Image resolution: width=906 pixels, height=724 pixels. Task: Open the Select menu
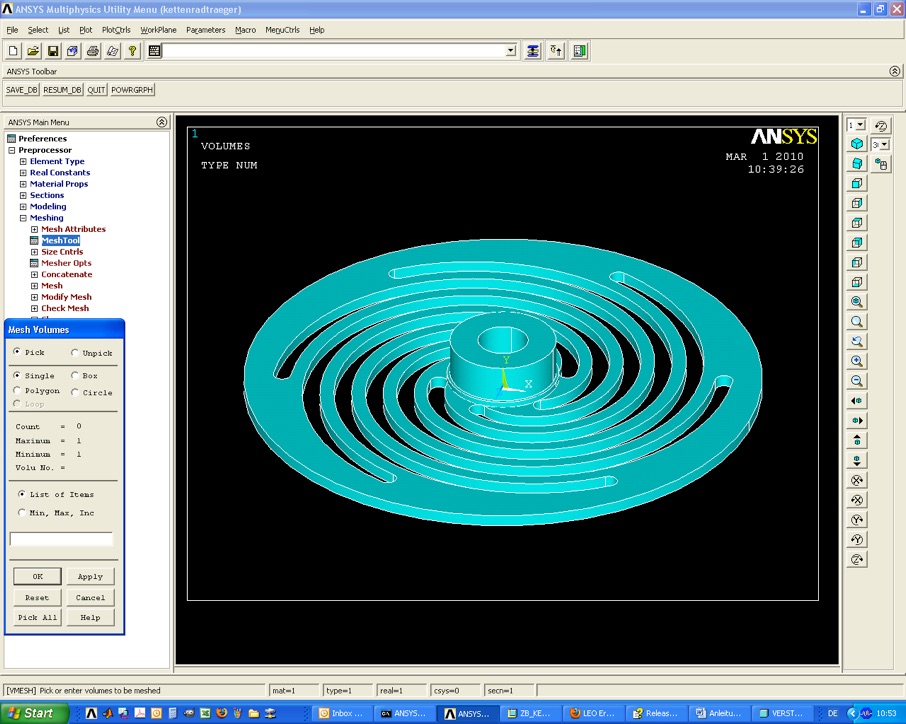pyautogui.click(x=38, y=30)
